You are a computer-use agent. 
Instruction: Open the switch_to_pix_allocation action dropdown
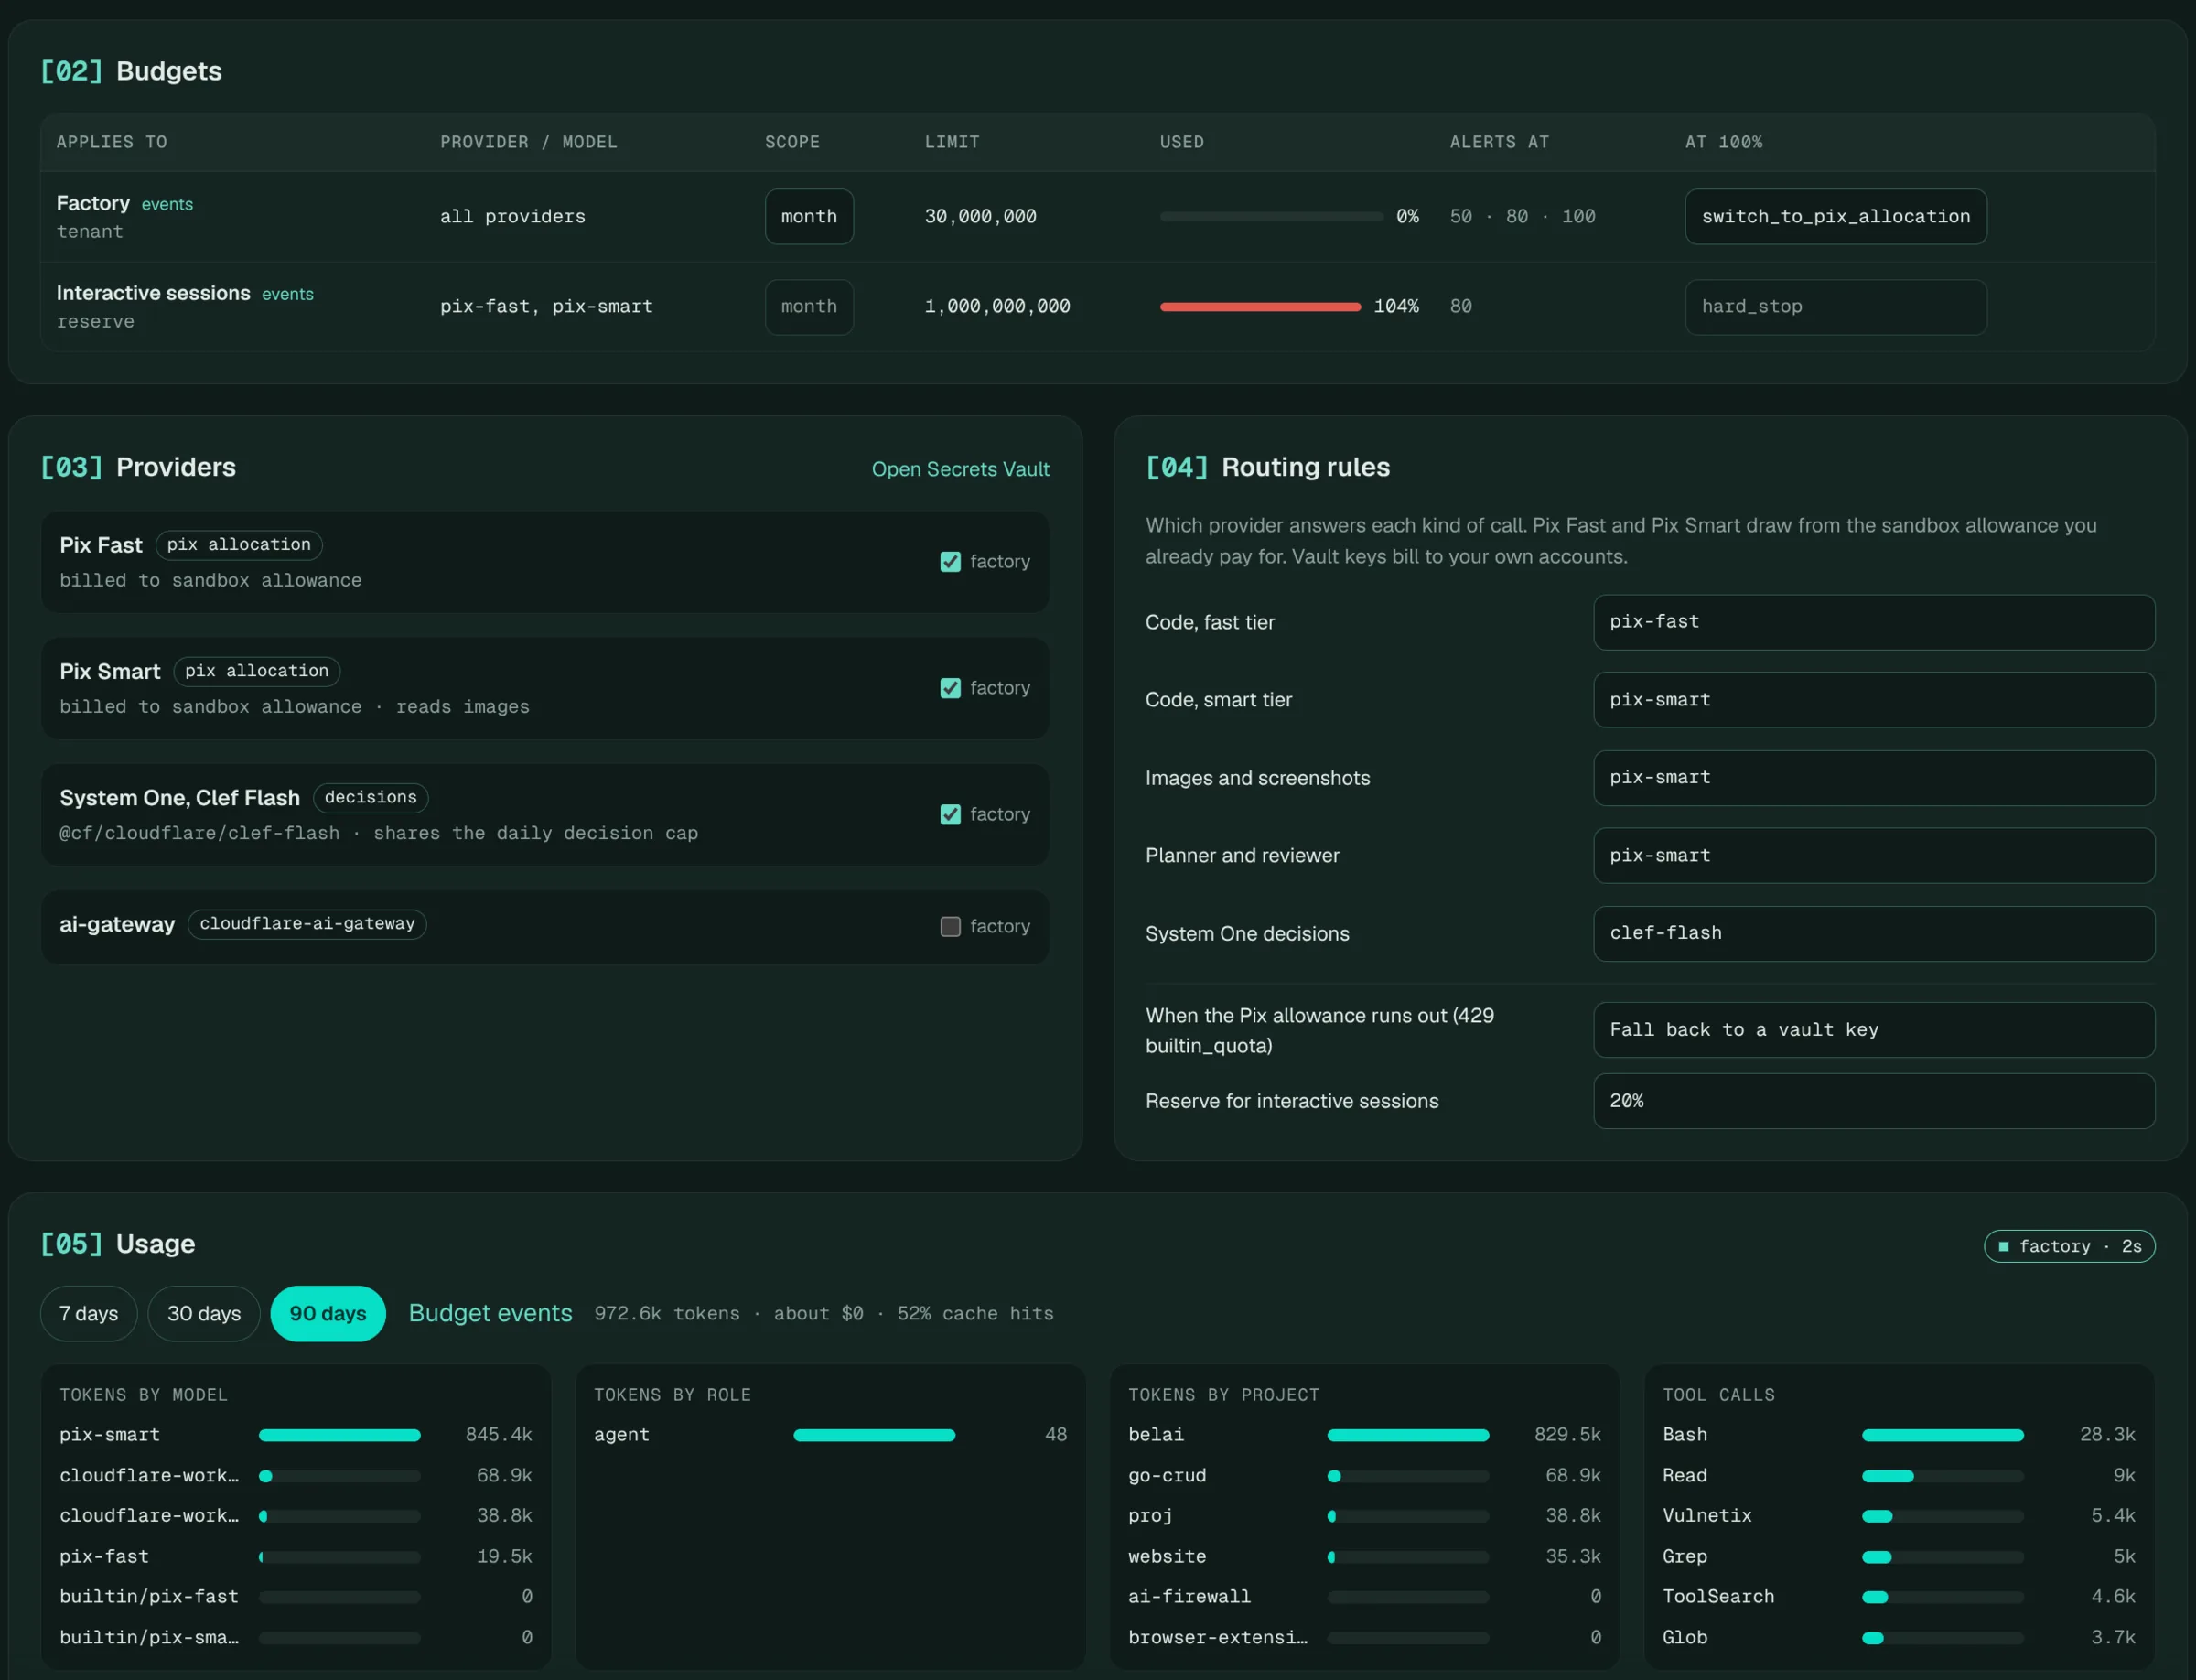click(x=1835, y=216)
